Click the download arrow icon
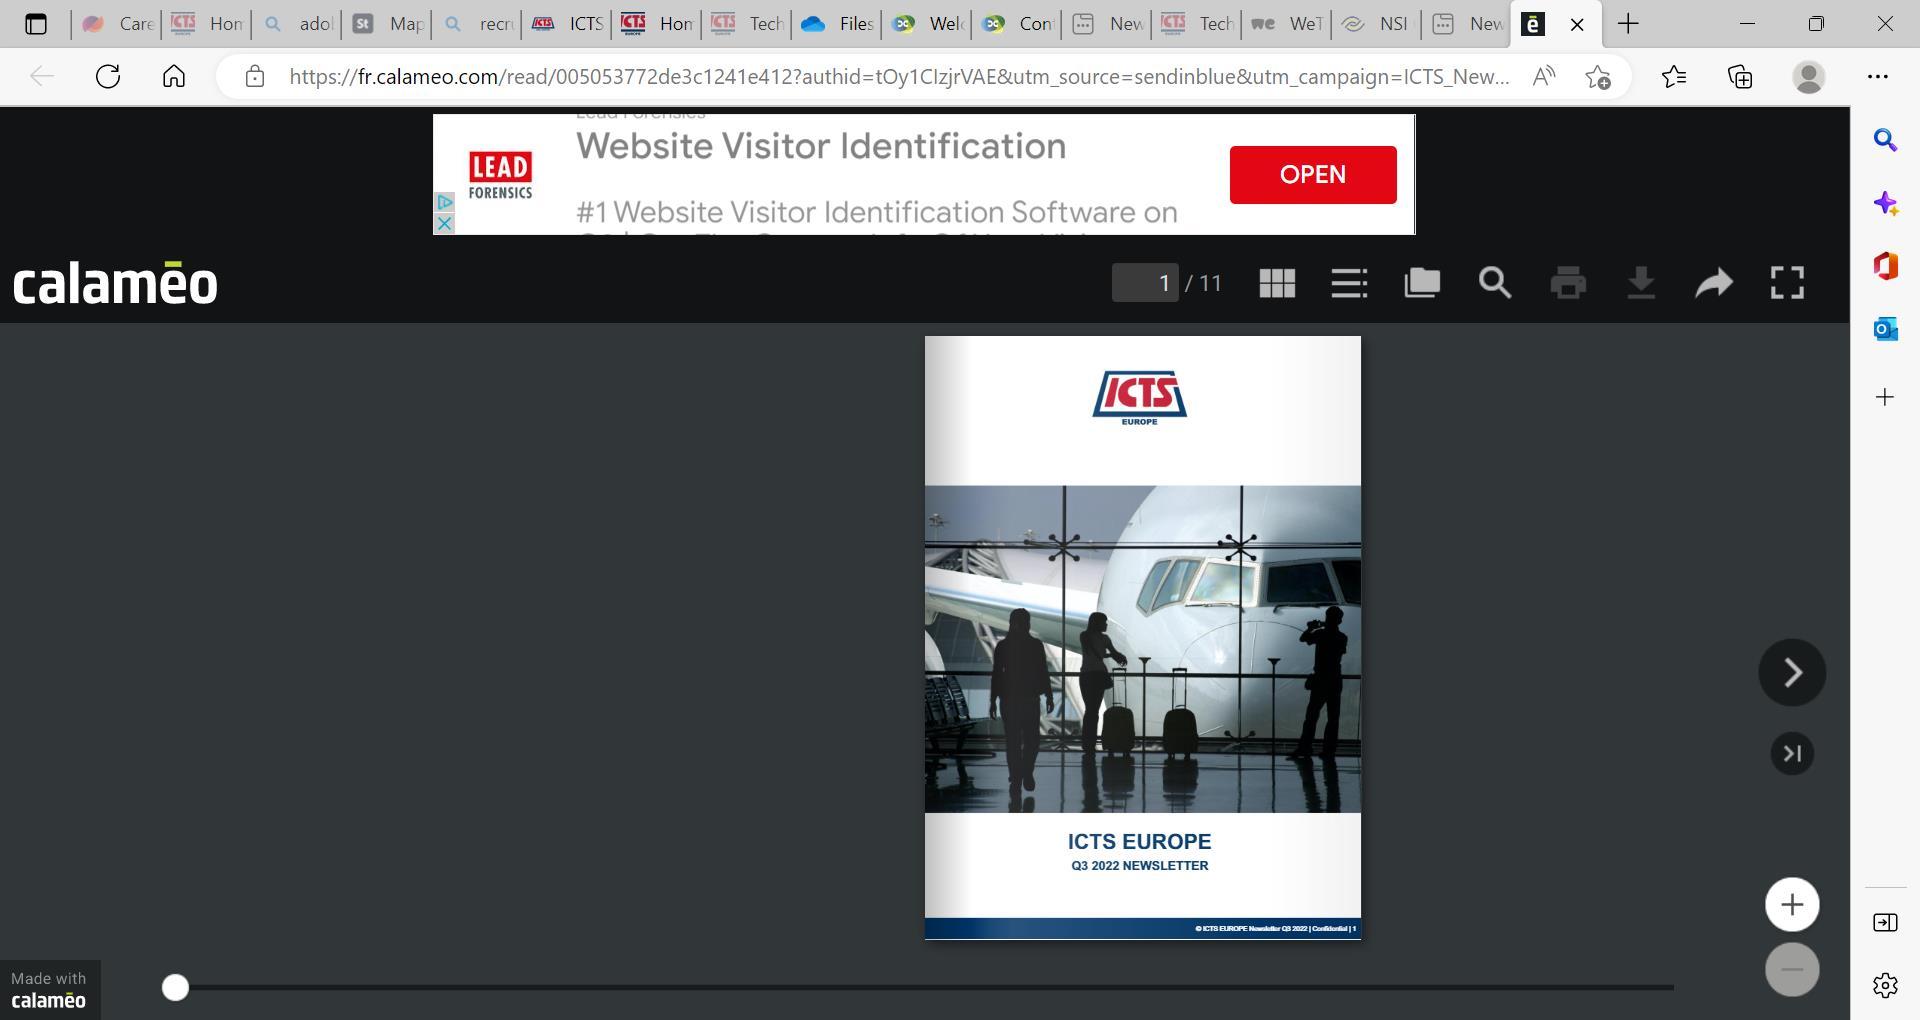Viewport: 1920px width, 1020px height. click(1641, 283)
